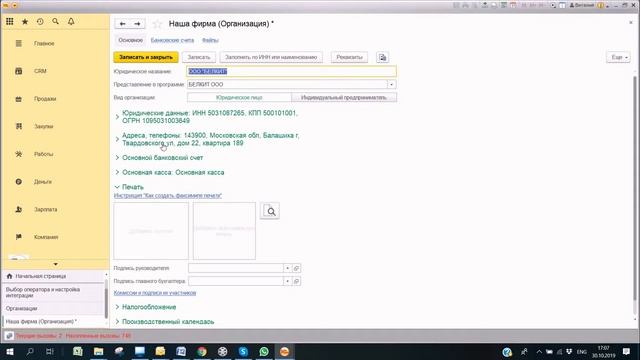The height and width of the screenshot is (360, 640).
Task: Click the facsimile seal image placeholder
Action: [x=224, y=231]
